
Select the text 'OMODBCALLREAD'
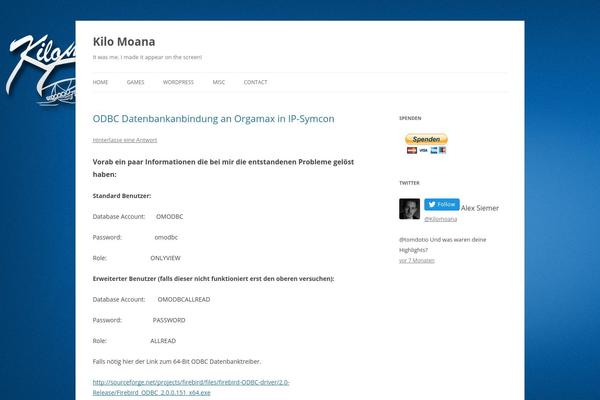[x=184, y=299]
